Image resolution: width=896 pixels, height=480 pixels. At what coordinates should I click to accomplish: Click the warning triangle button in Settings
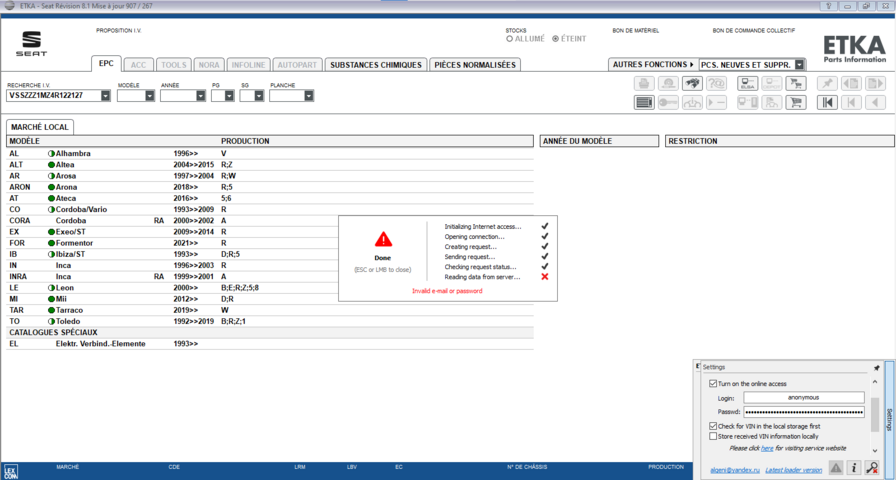(836, 467)
